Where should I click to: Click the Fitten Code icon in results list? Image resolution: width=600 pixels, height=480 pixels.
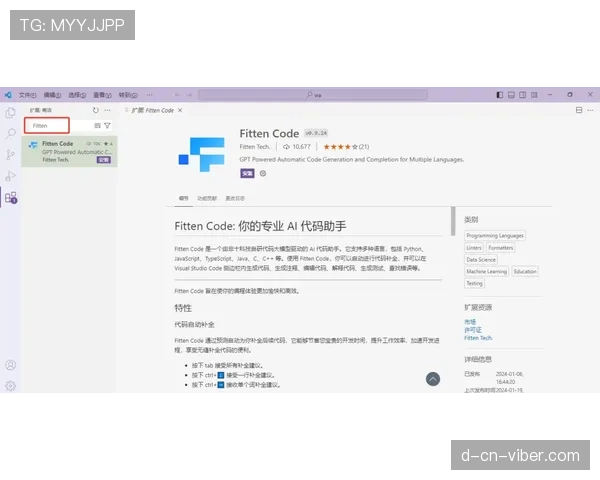[33, 145]
